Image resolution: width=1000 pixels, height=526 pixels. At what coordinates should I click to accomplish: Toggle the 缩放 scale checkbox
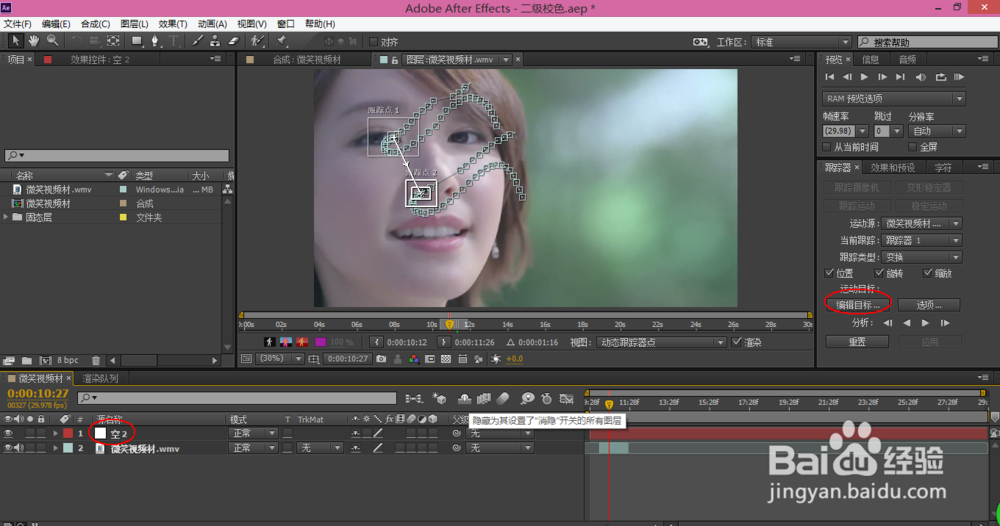[x=927, y=273]
